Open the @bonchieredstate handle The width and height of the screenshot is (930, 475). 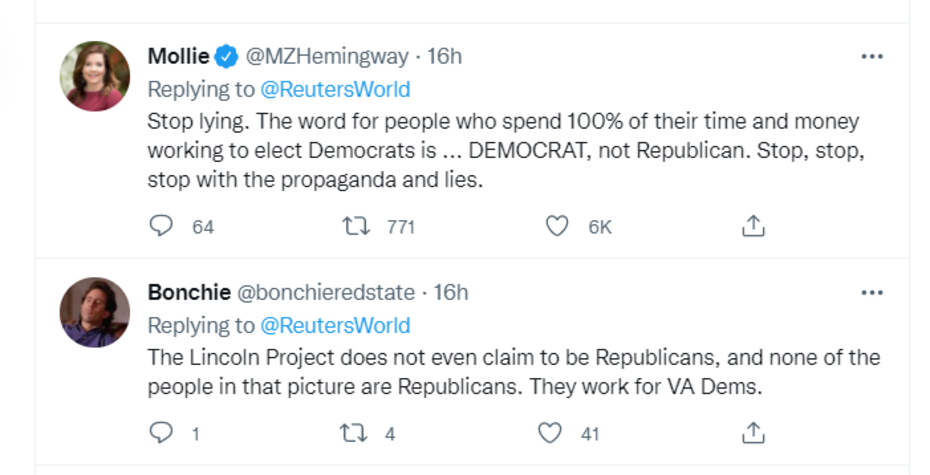[325, 292]
